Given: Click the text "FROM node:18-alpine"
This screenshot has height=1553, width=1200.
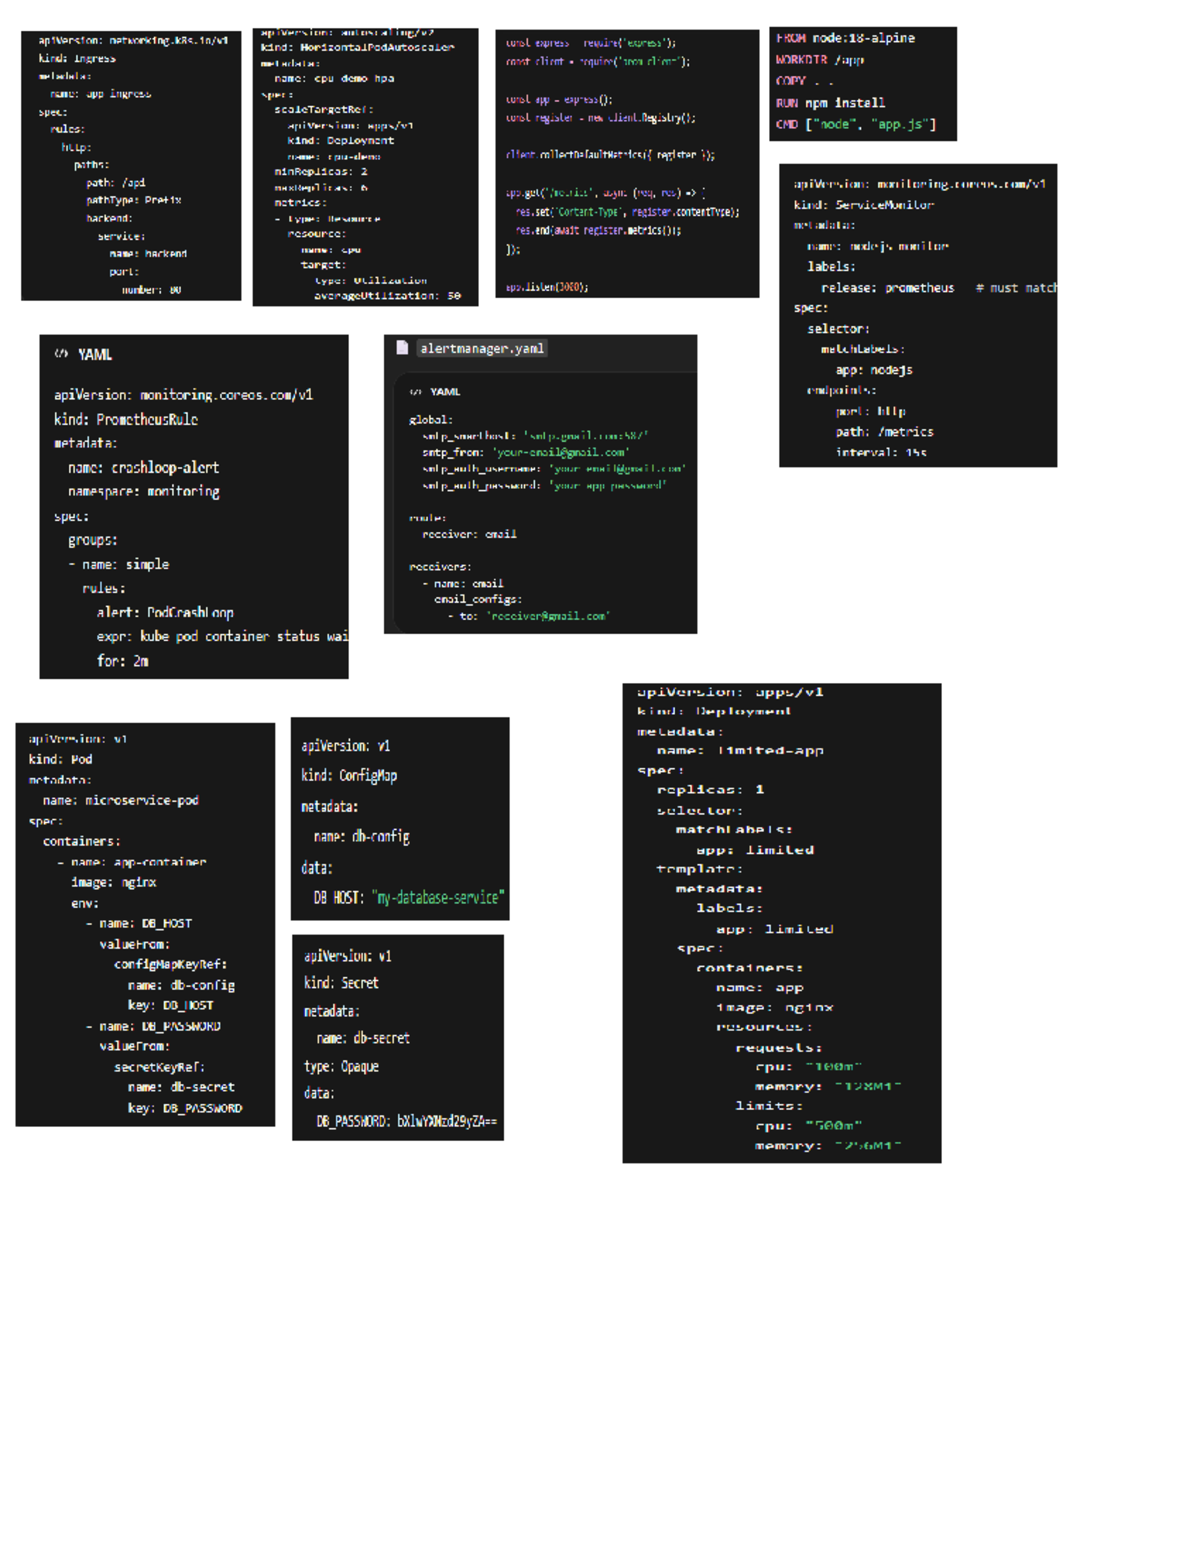Looking at the screenshot, I should point(845,38).
